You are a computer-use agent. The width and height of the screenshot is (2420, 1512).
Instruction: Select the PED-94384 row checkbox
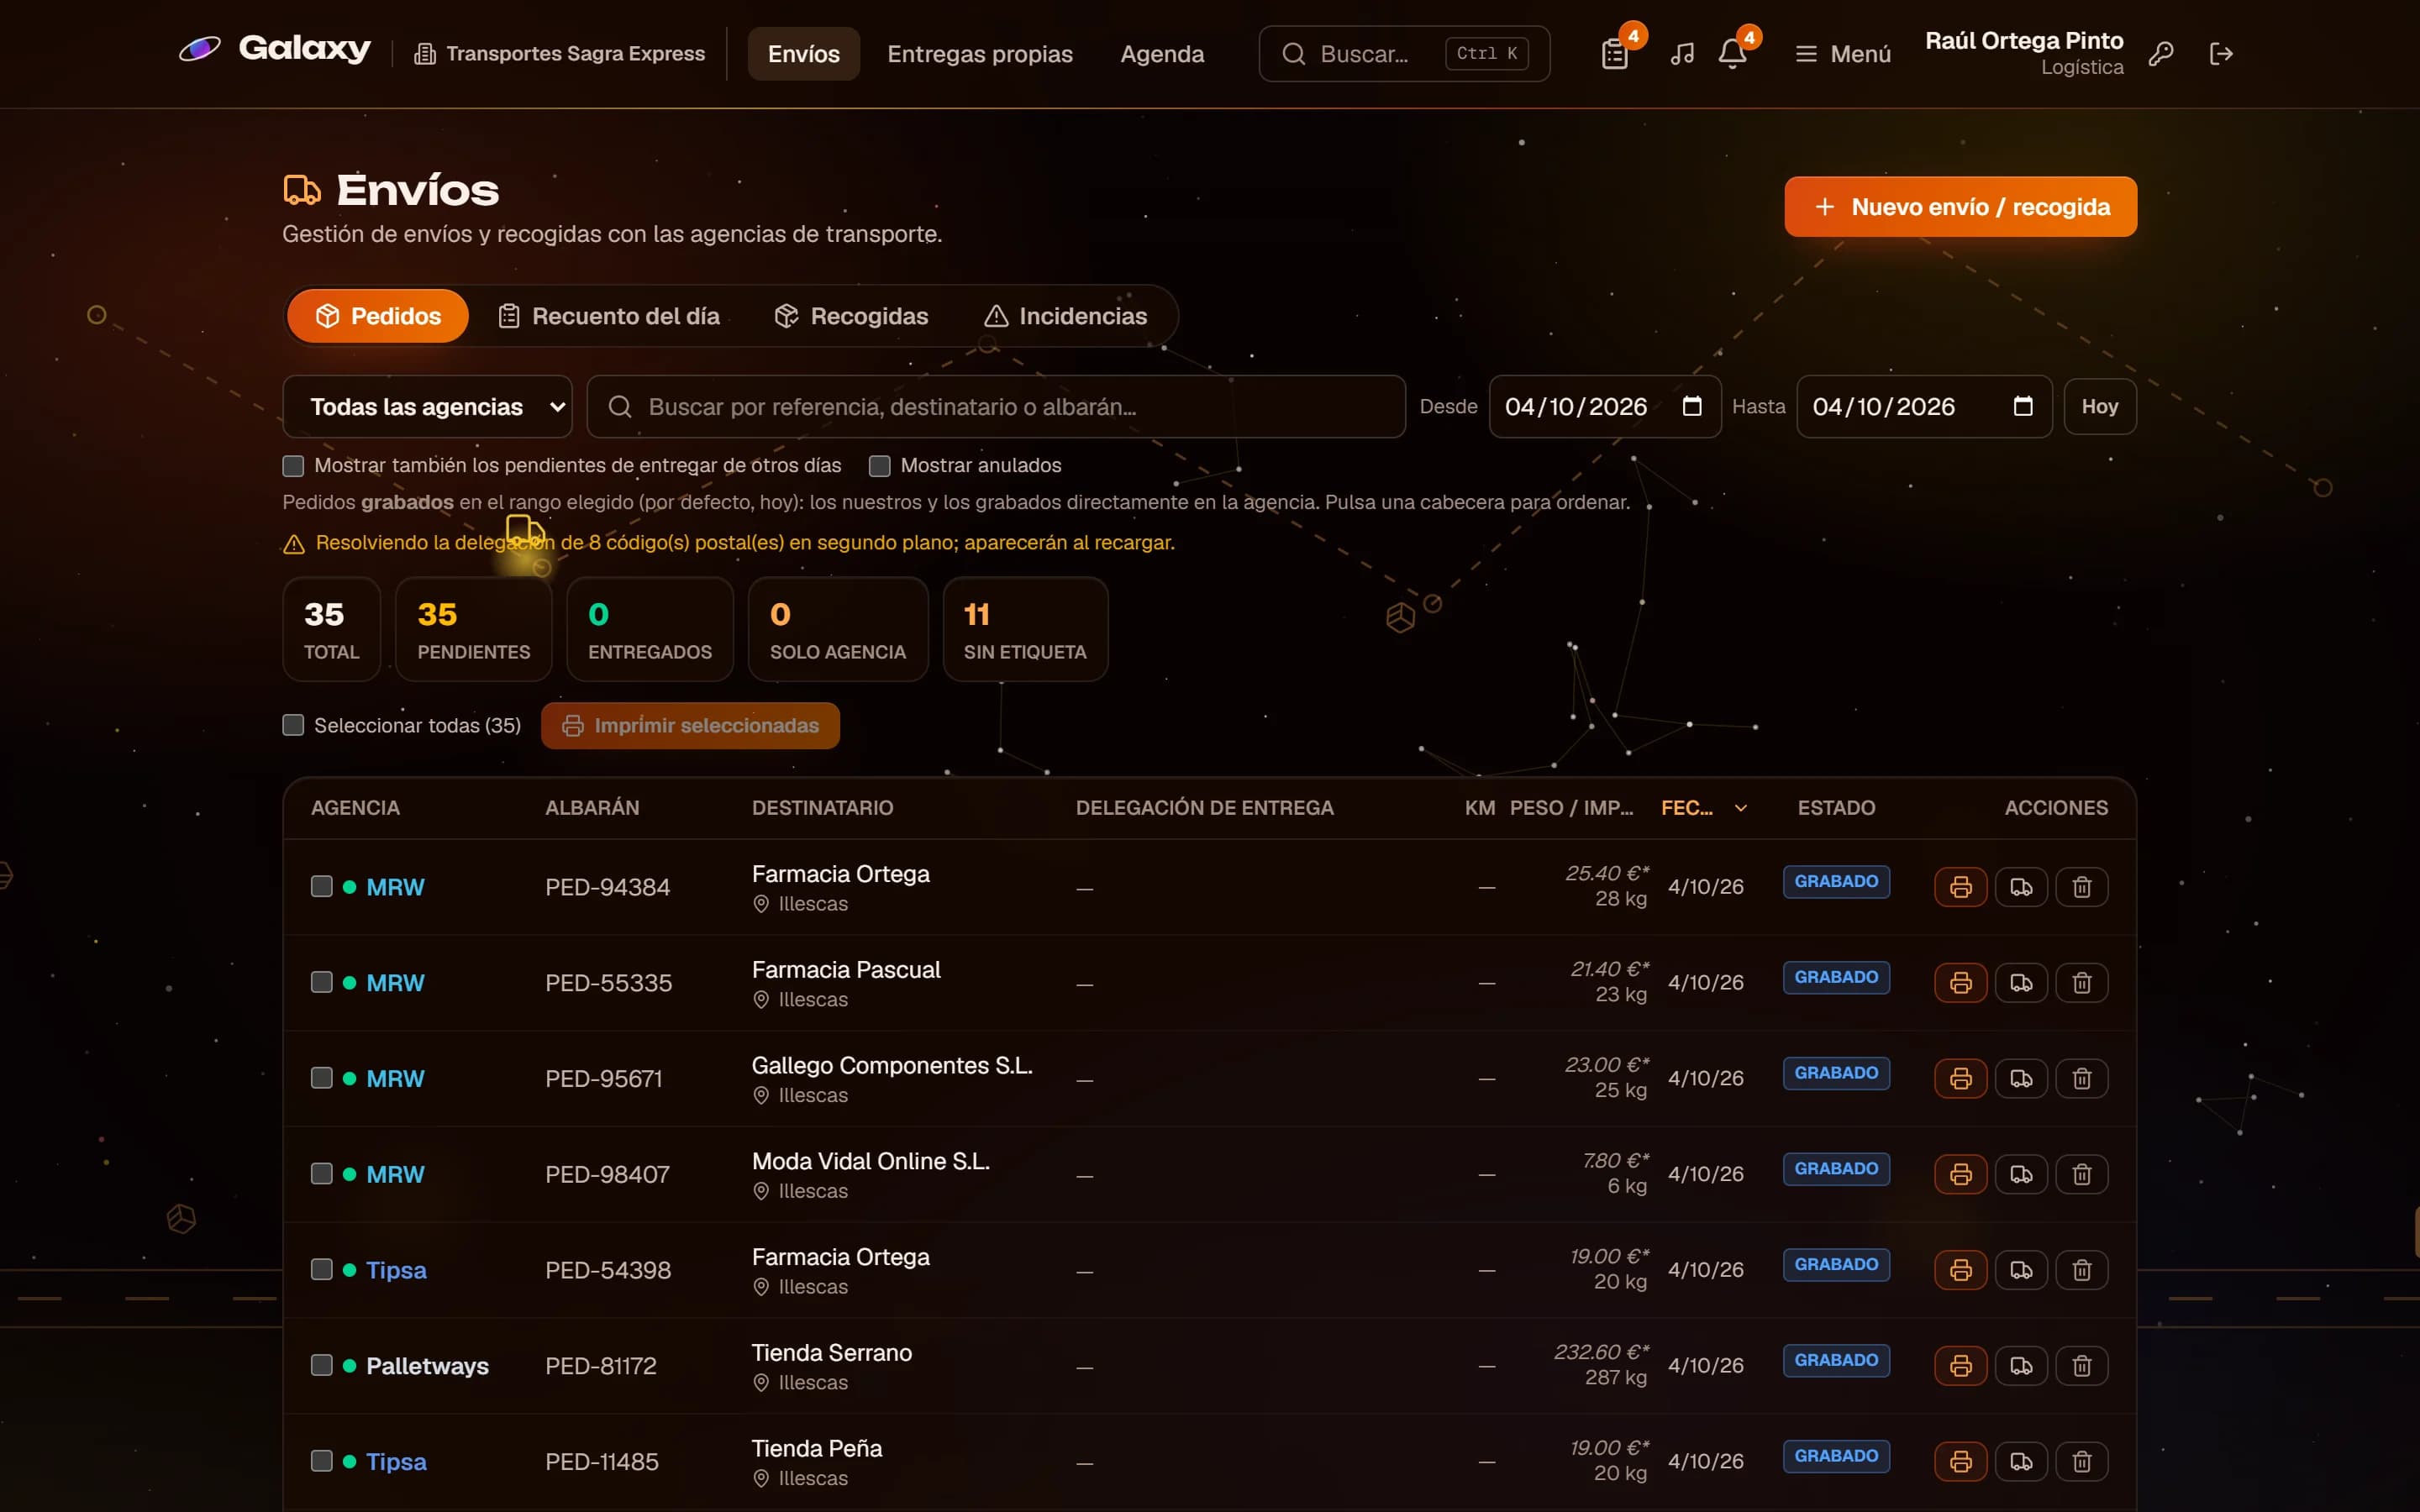tap(321, 887)
